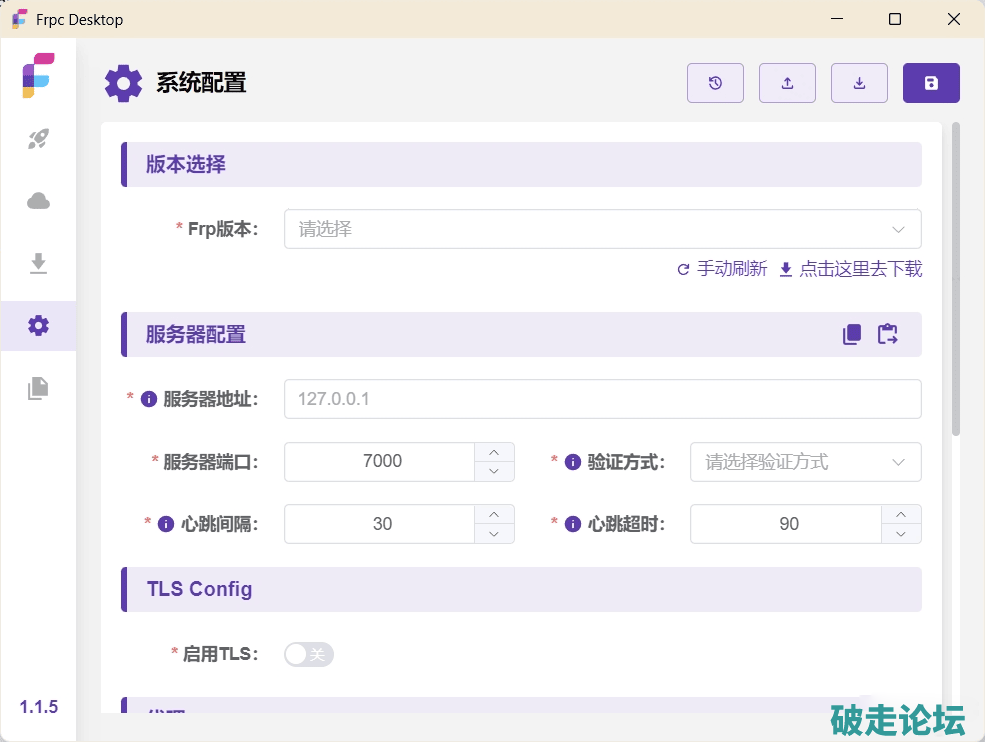This screenshot has width=985, height=742.
Task: Open the download page in sidebar
Action: coord(38,263)
